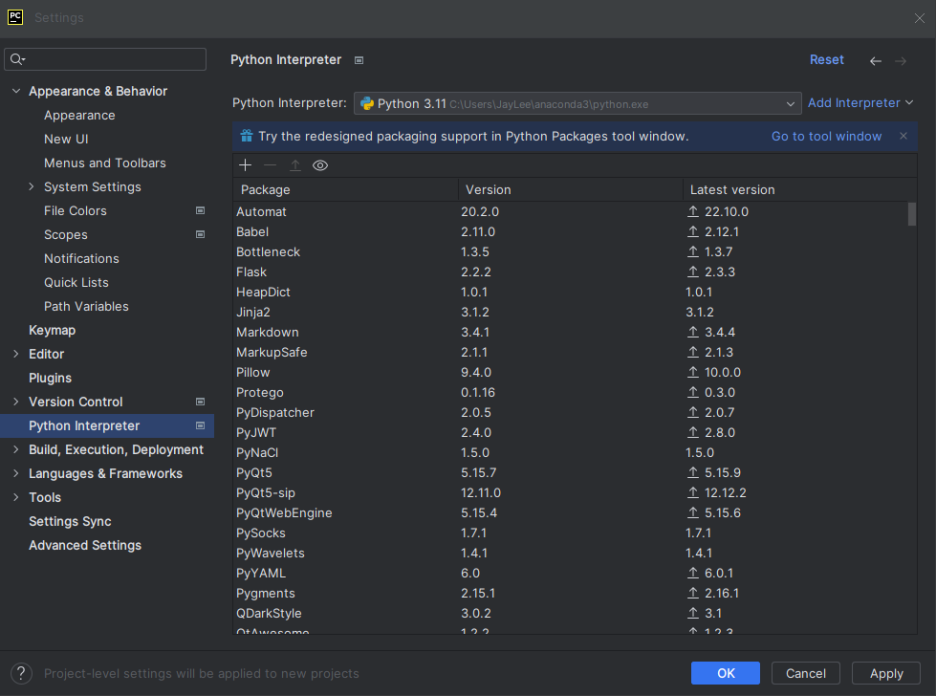Select the QDarkStyle package row
This screenshot has width=936, height=696.
coord(570,613)
